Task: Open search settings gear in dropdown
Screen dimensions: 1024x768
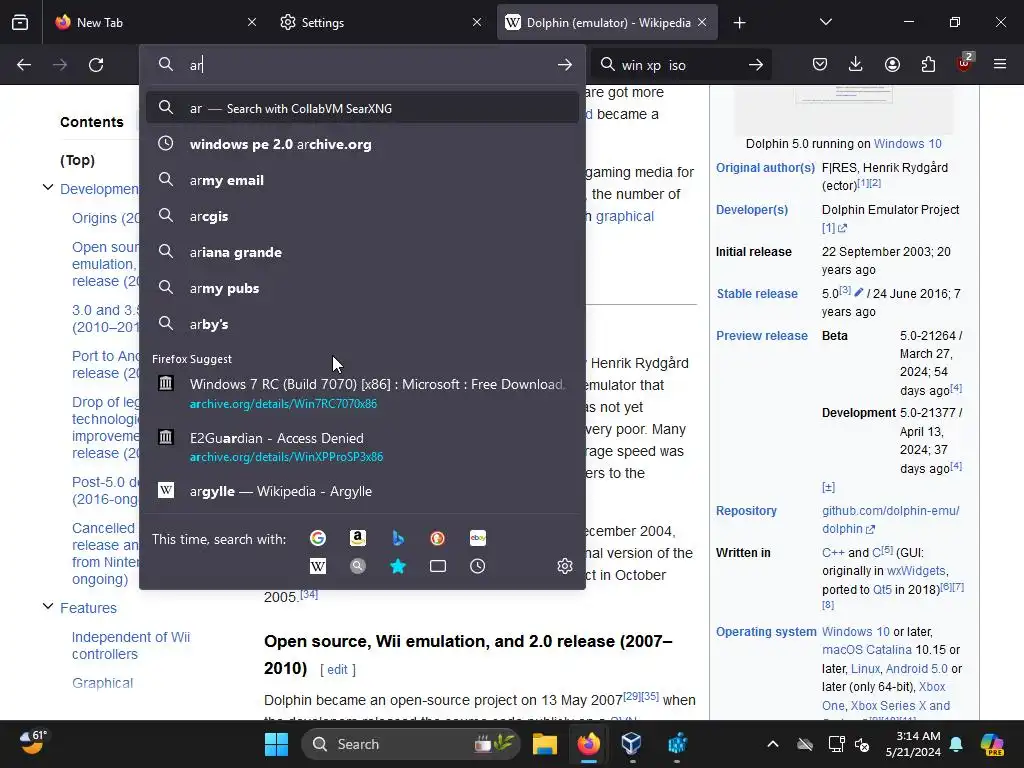Action: (x=565, y=566)
